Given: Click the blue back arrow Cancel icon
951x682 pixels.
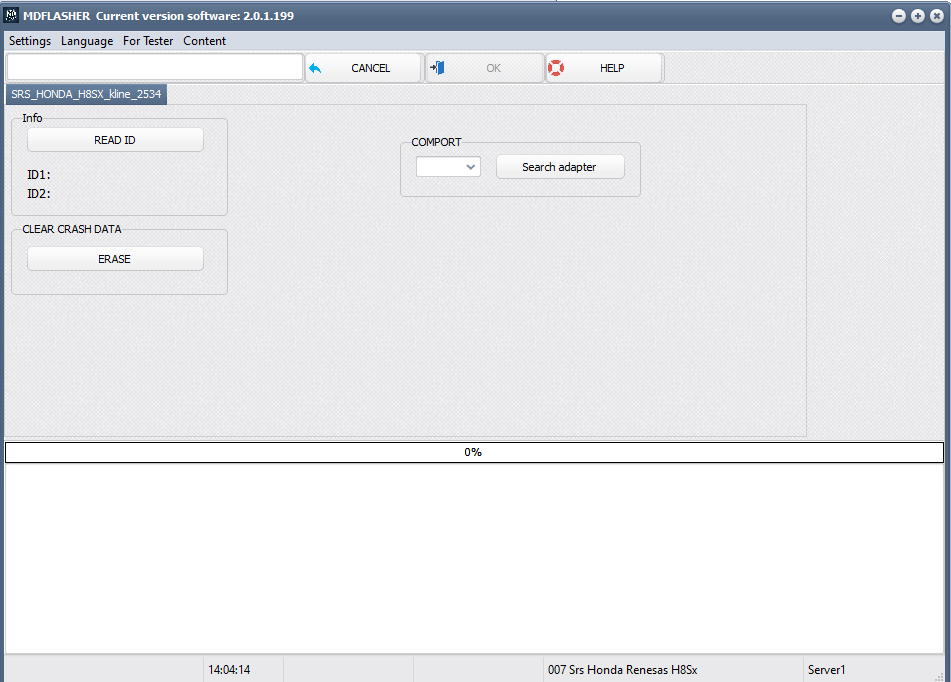Looking at the screenshot, I should (x=315, y=69).
